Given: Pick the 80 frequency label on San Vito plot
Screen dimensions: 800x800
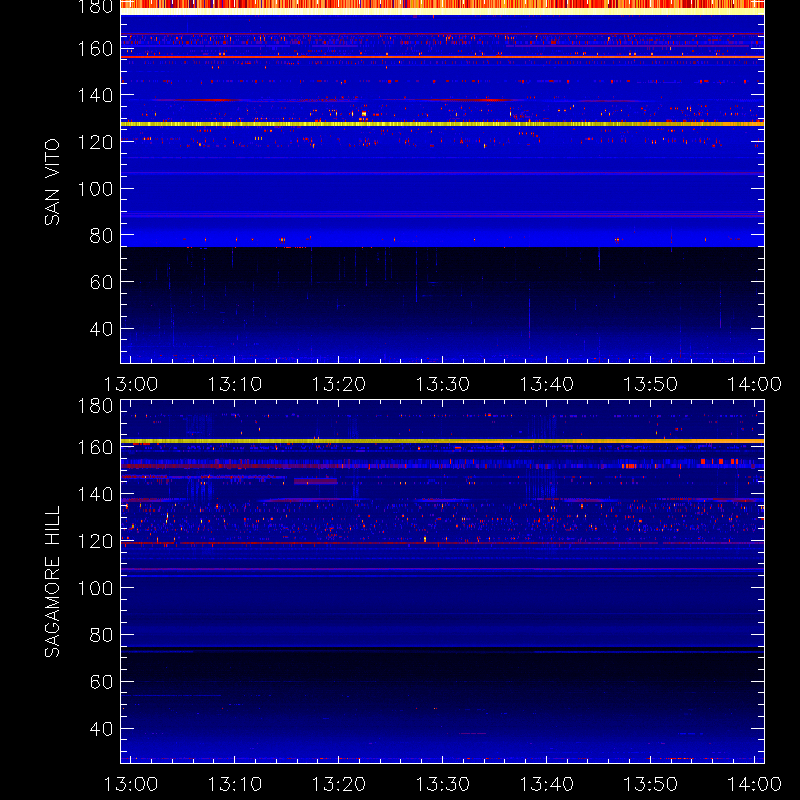Looking at the screenshot, I should 101,236.
